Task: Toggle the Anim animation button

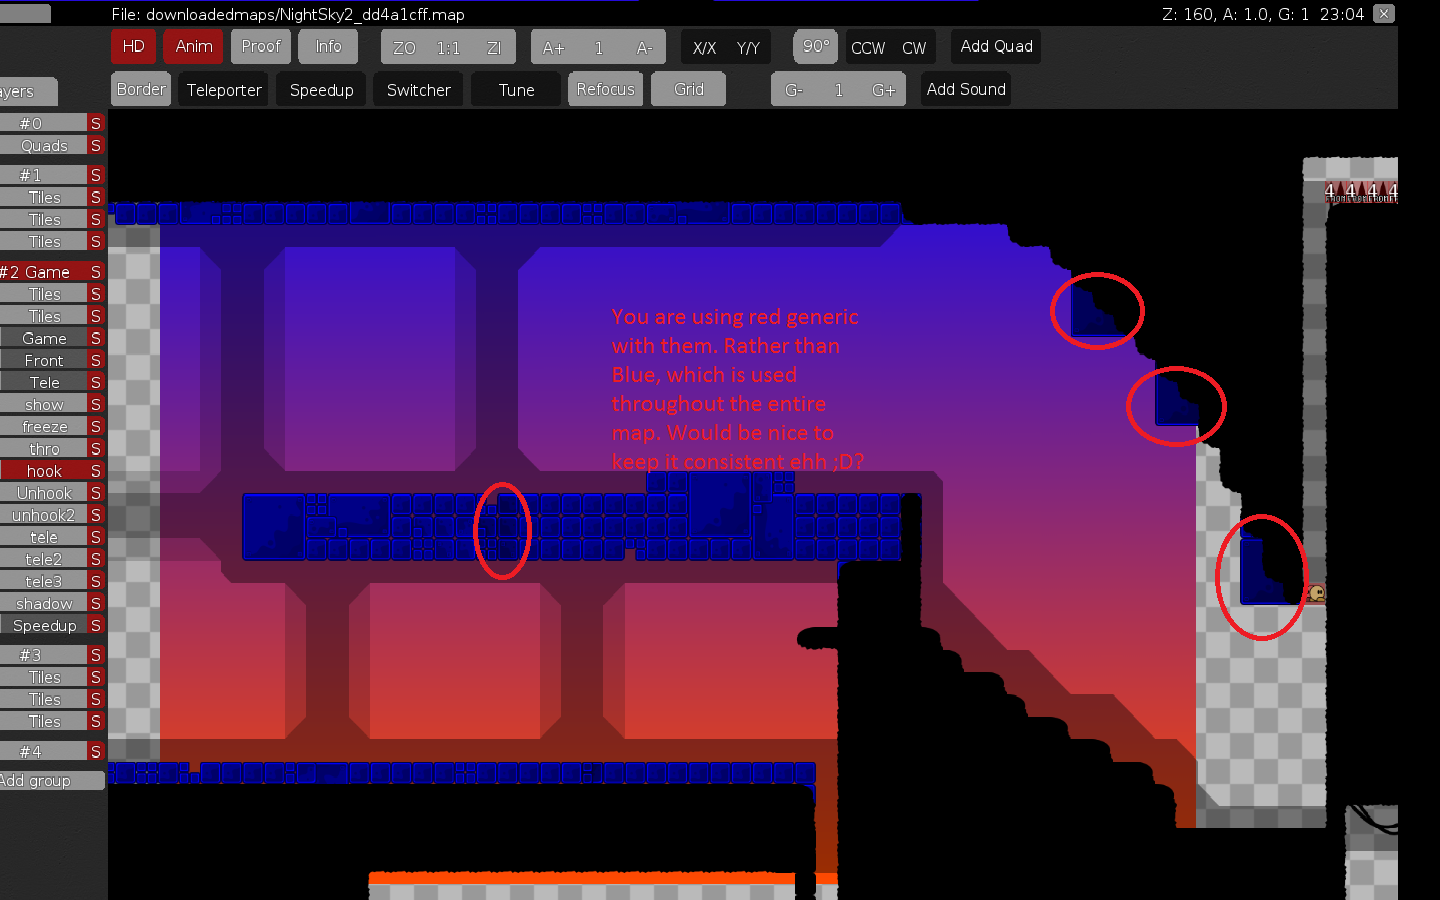Action: click(193, 47)
